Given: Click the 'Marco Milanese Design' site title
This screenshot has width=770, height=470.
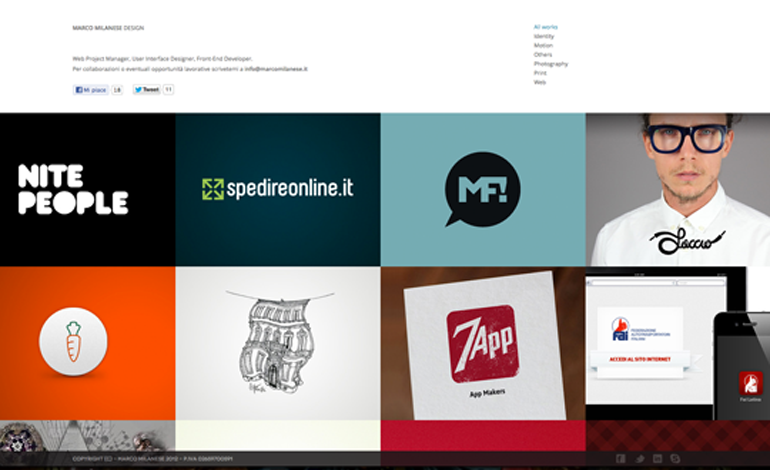Looking at the screenshot, I should [x=108, y=28].
